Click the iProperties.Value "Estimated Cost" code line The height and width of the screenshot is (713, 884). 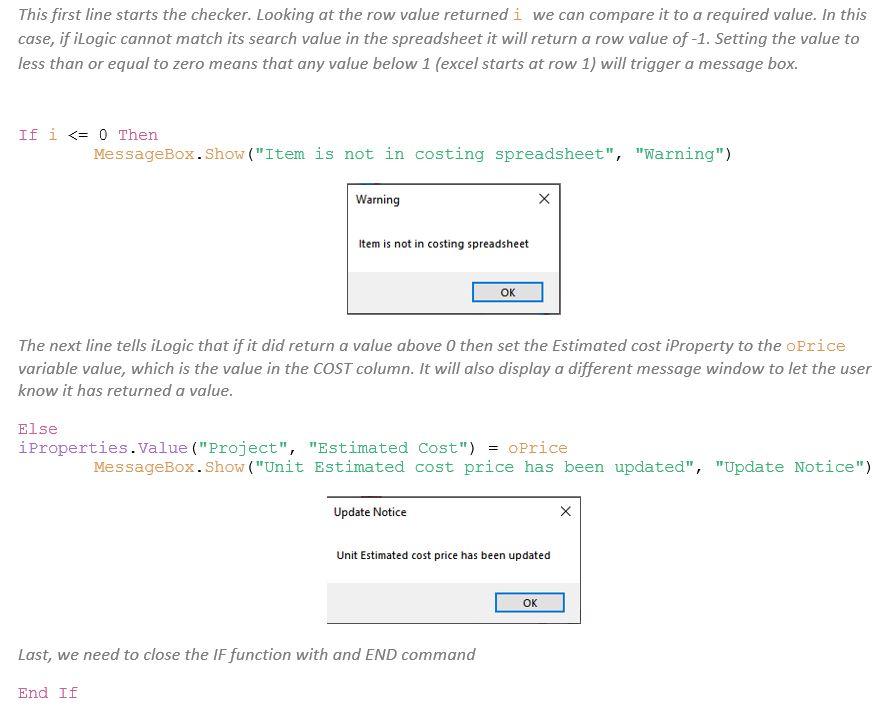pyautogui.click(x=293, y=448)
